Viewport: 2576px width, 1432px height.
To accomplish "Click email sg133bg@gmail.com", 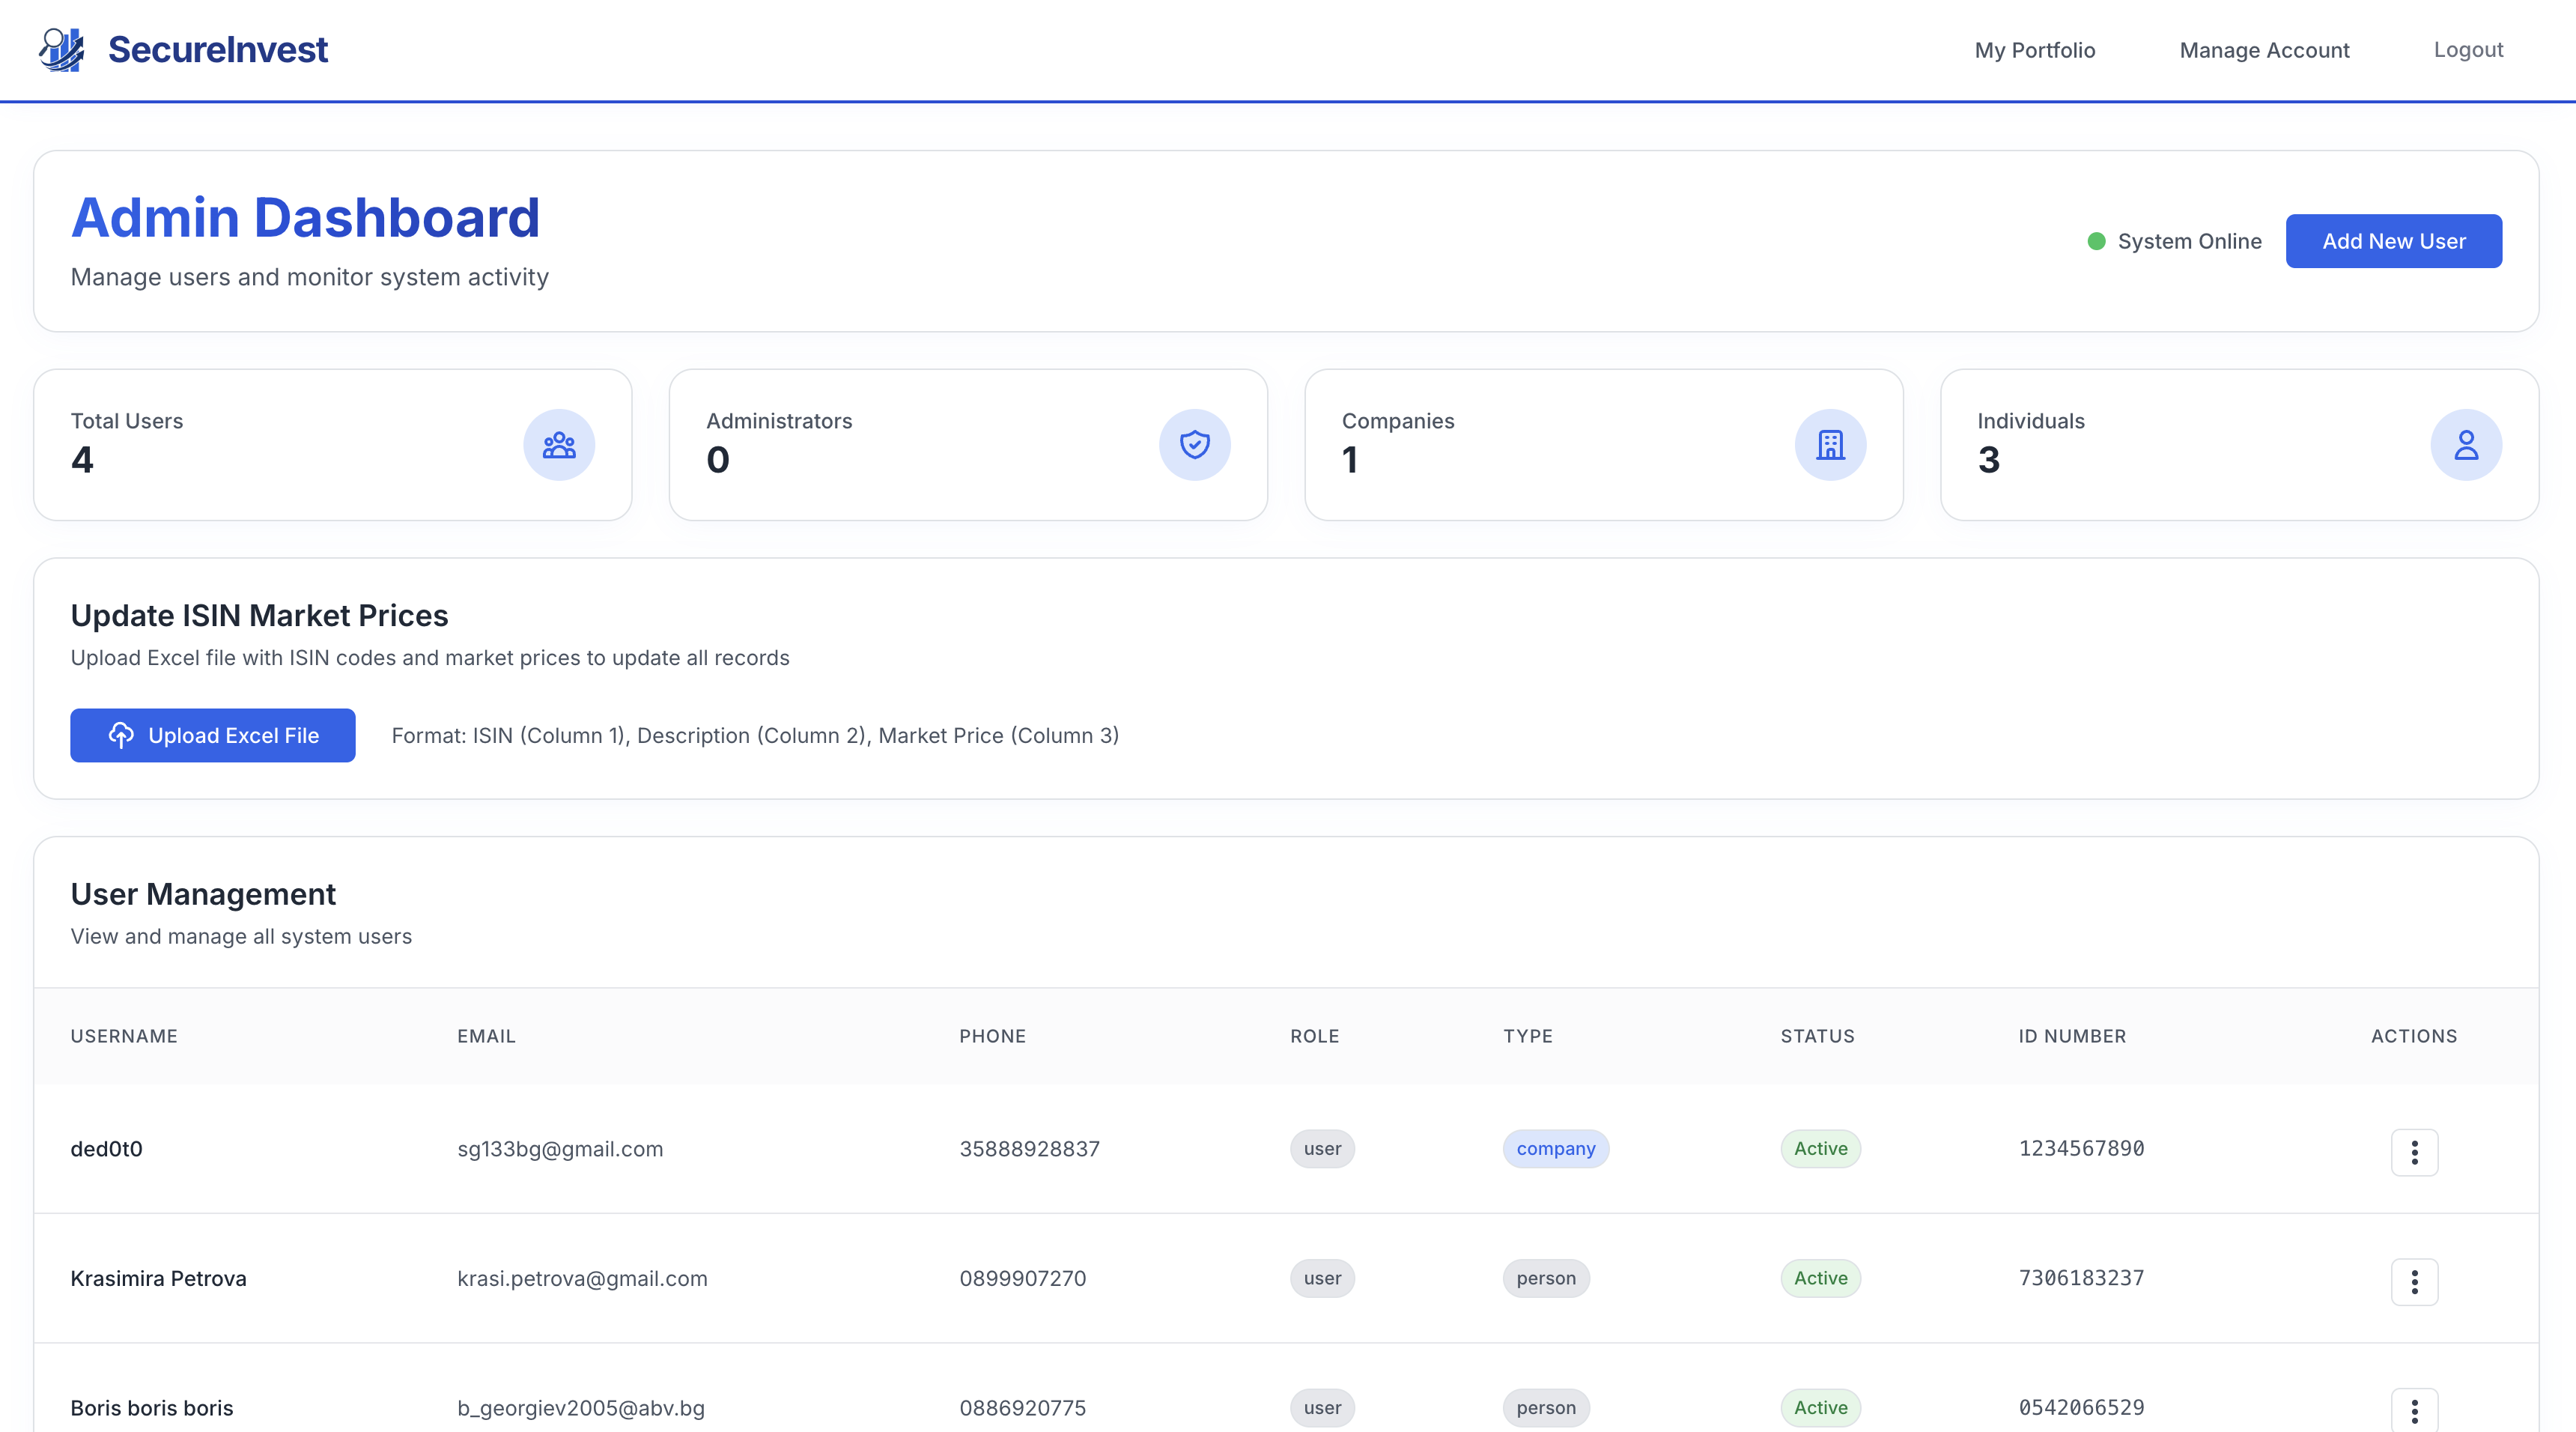I will [560, 1149].
